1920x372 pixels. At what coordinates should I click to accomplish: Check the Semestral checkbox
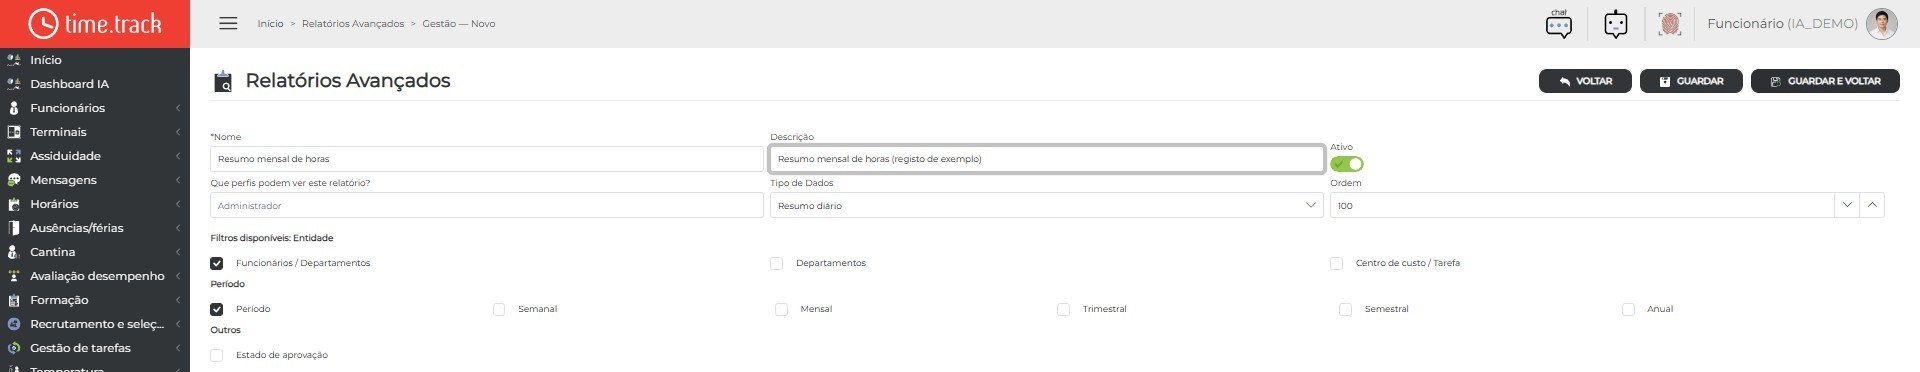(x=1346, y=309)
